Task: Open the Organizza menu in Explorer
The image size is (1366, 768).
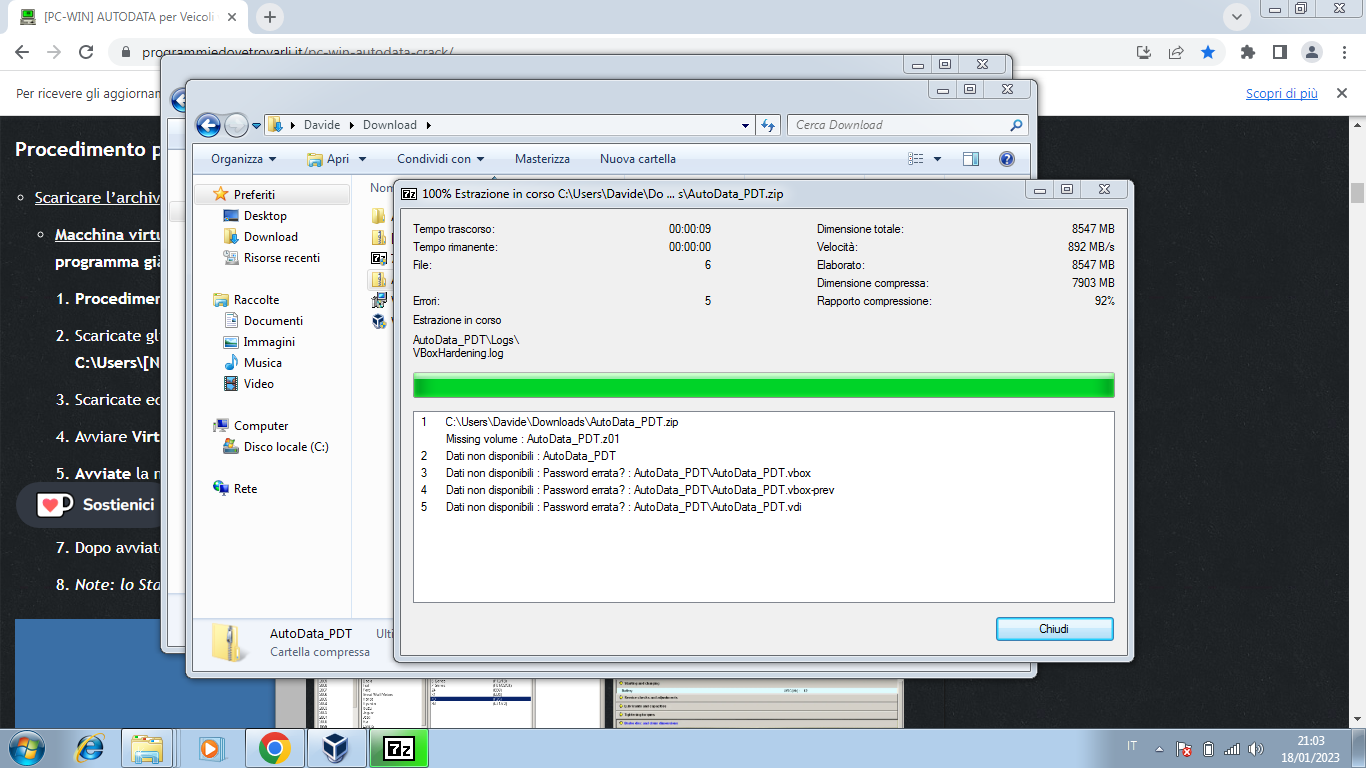Action: (x=244, y=159)
